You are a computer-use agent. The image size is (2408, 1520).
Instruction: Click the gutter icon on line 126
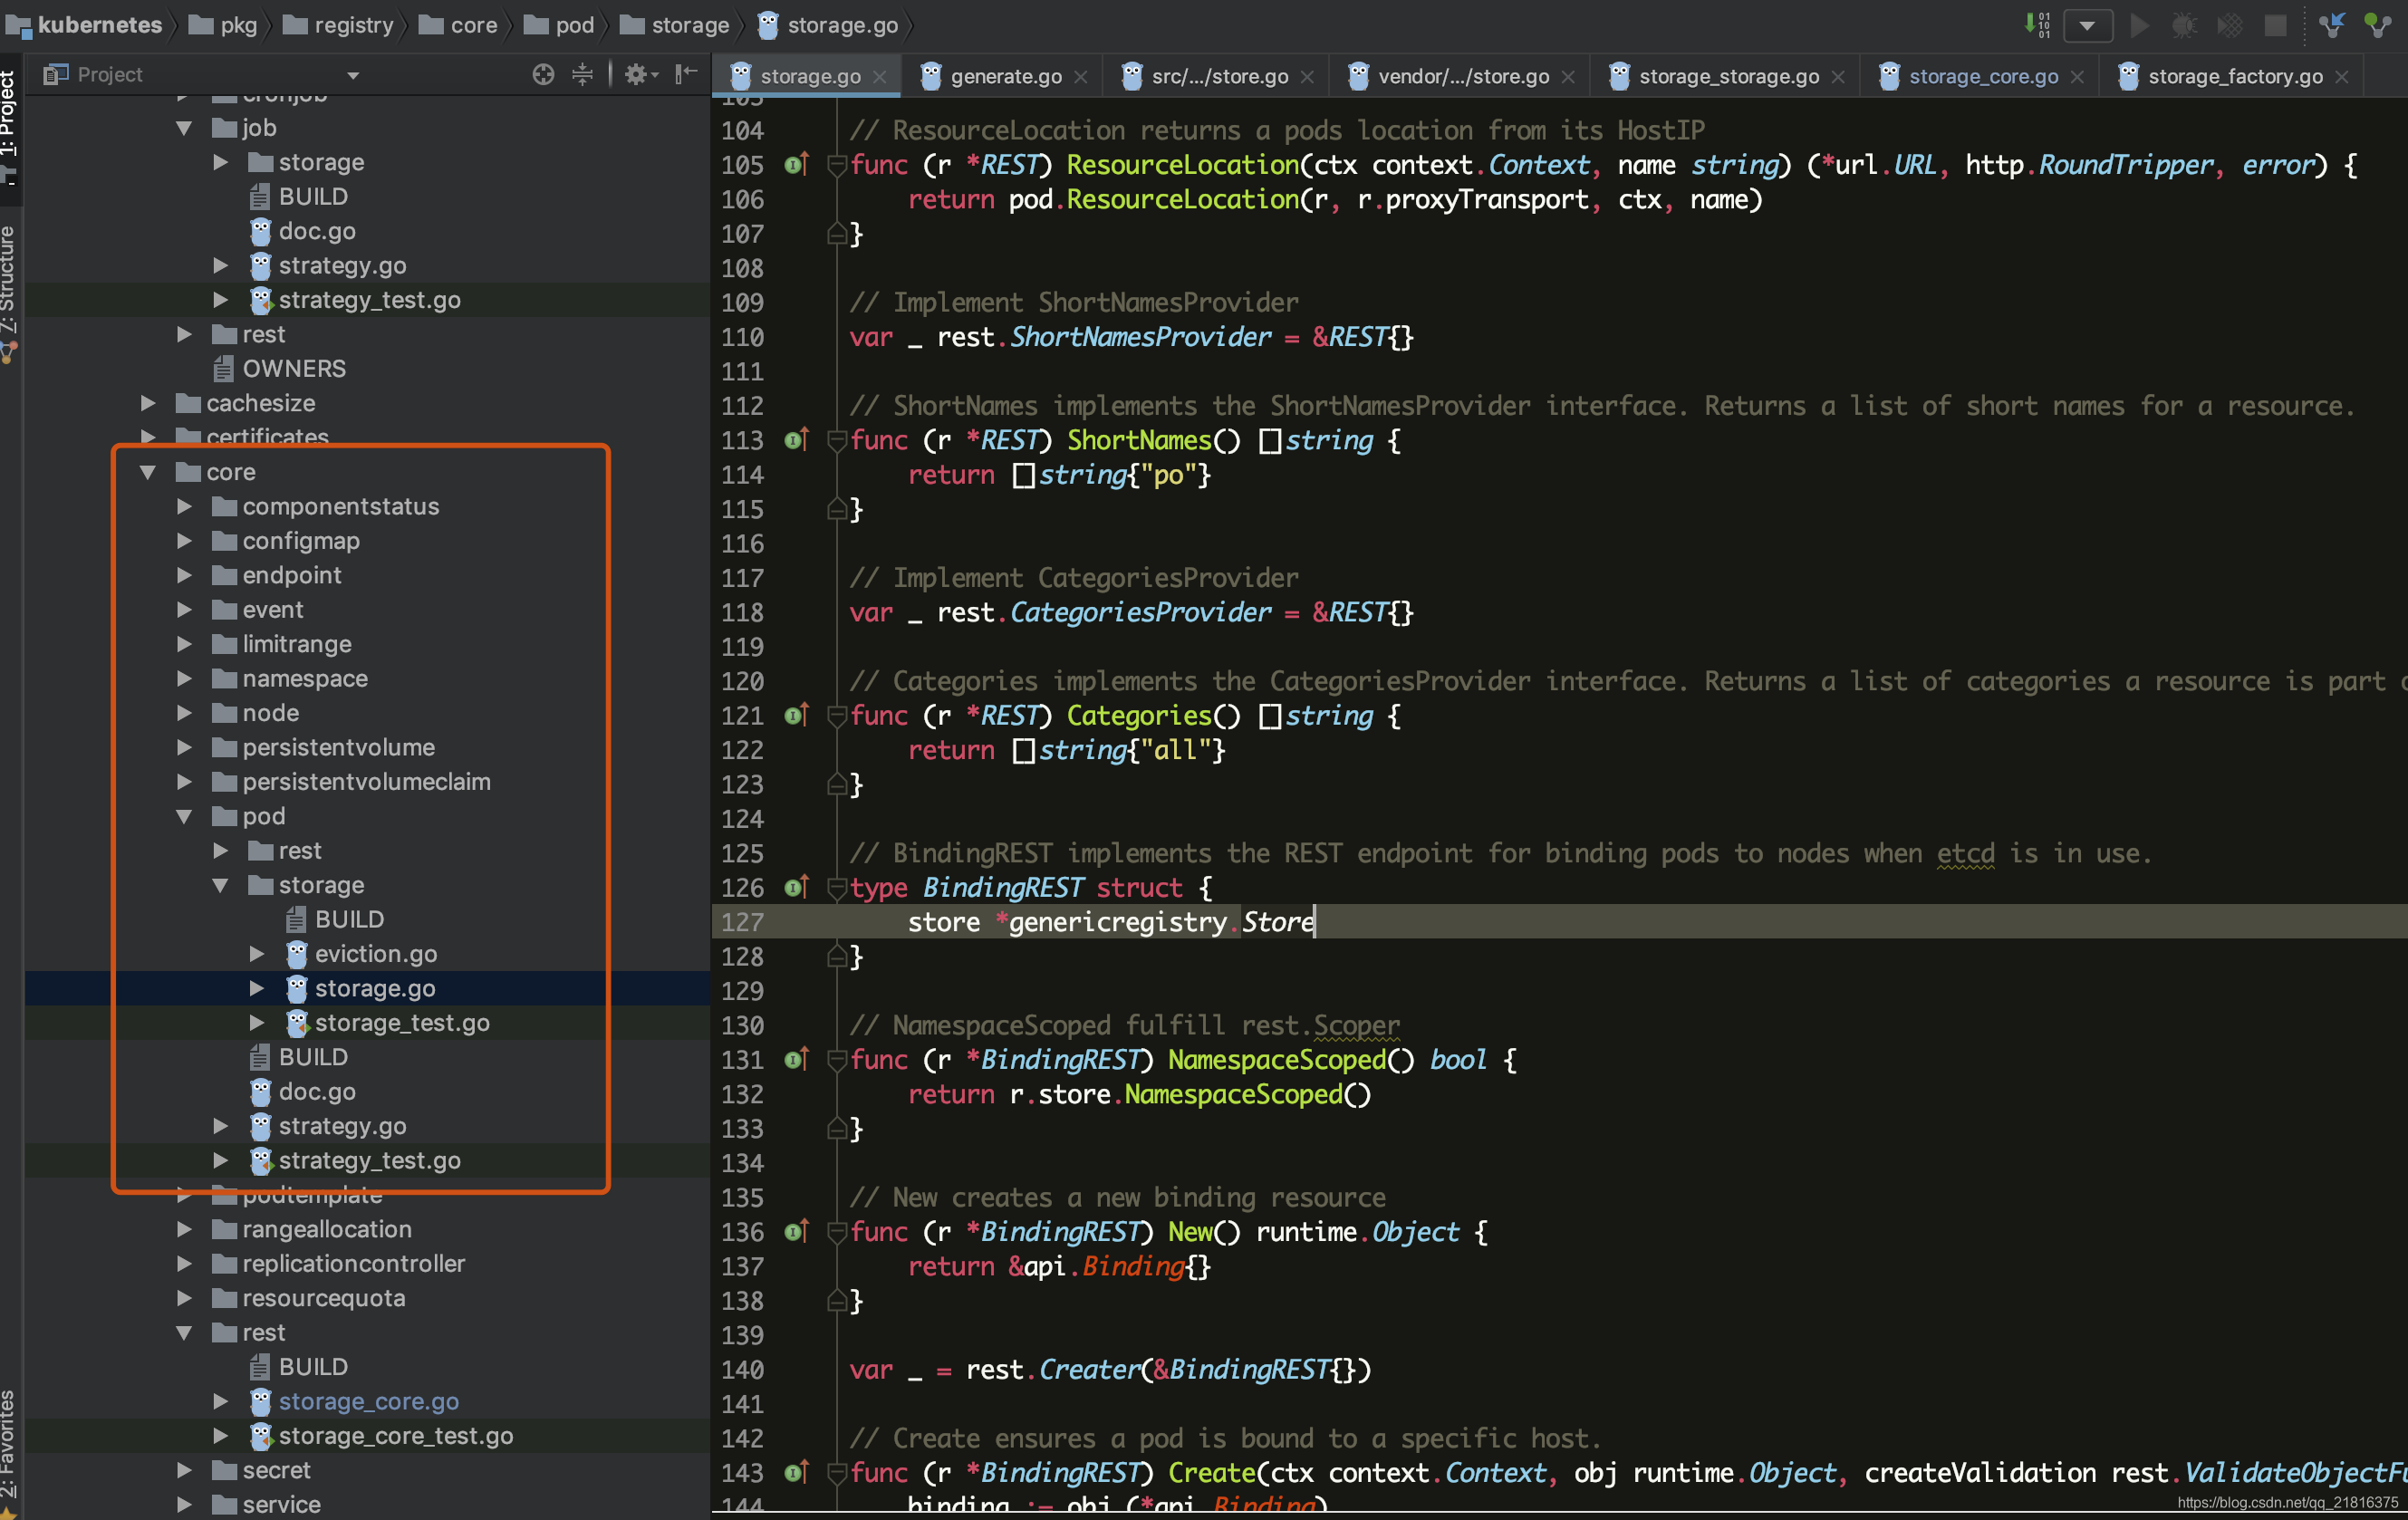coord(796,887)
